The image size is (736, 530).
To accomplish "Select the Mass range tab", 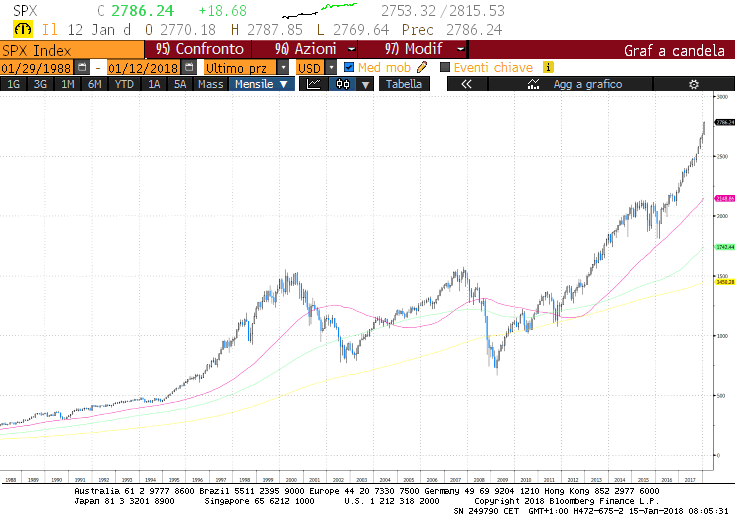I will [x=210, y=84].
